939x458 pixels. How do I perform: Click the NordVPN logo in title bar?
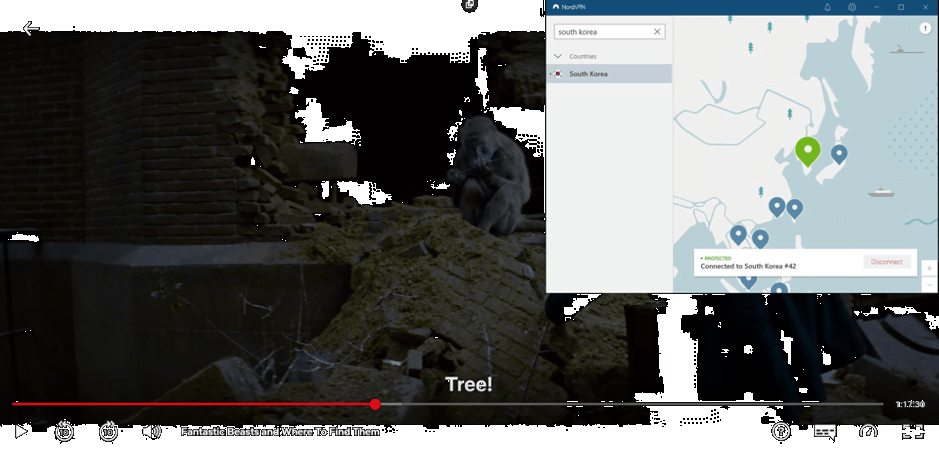(x=555, y=7)
